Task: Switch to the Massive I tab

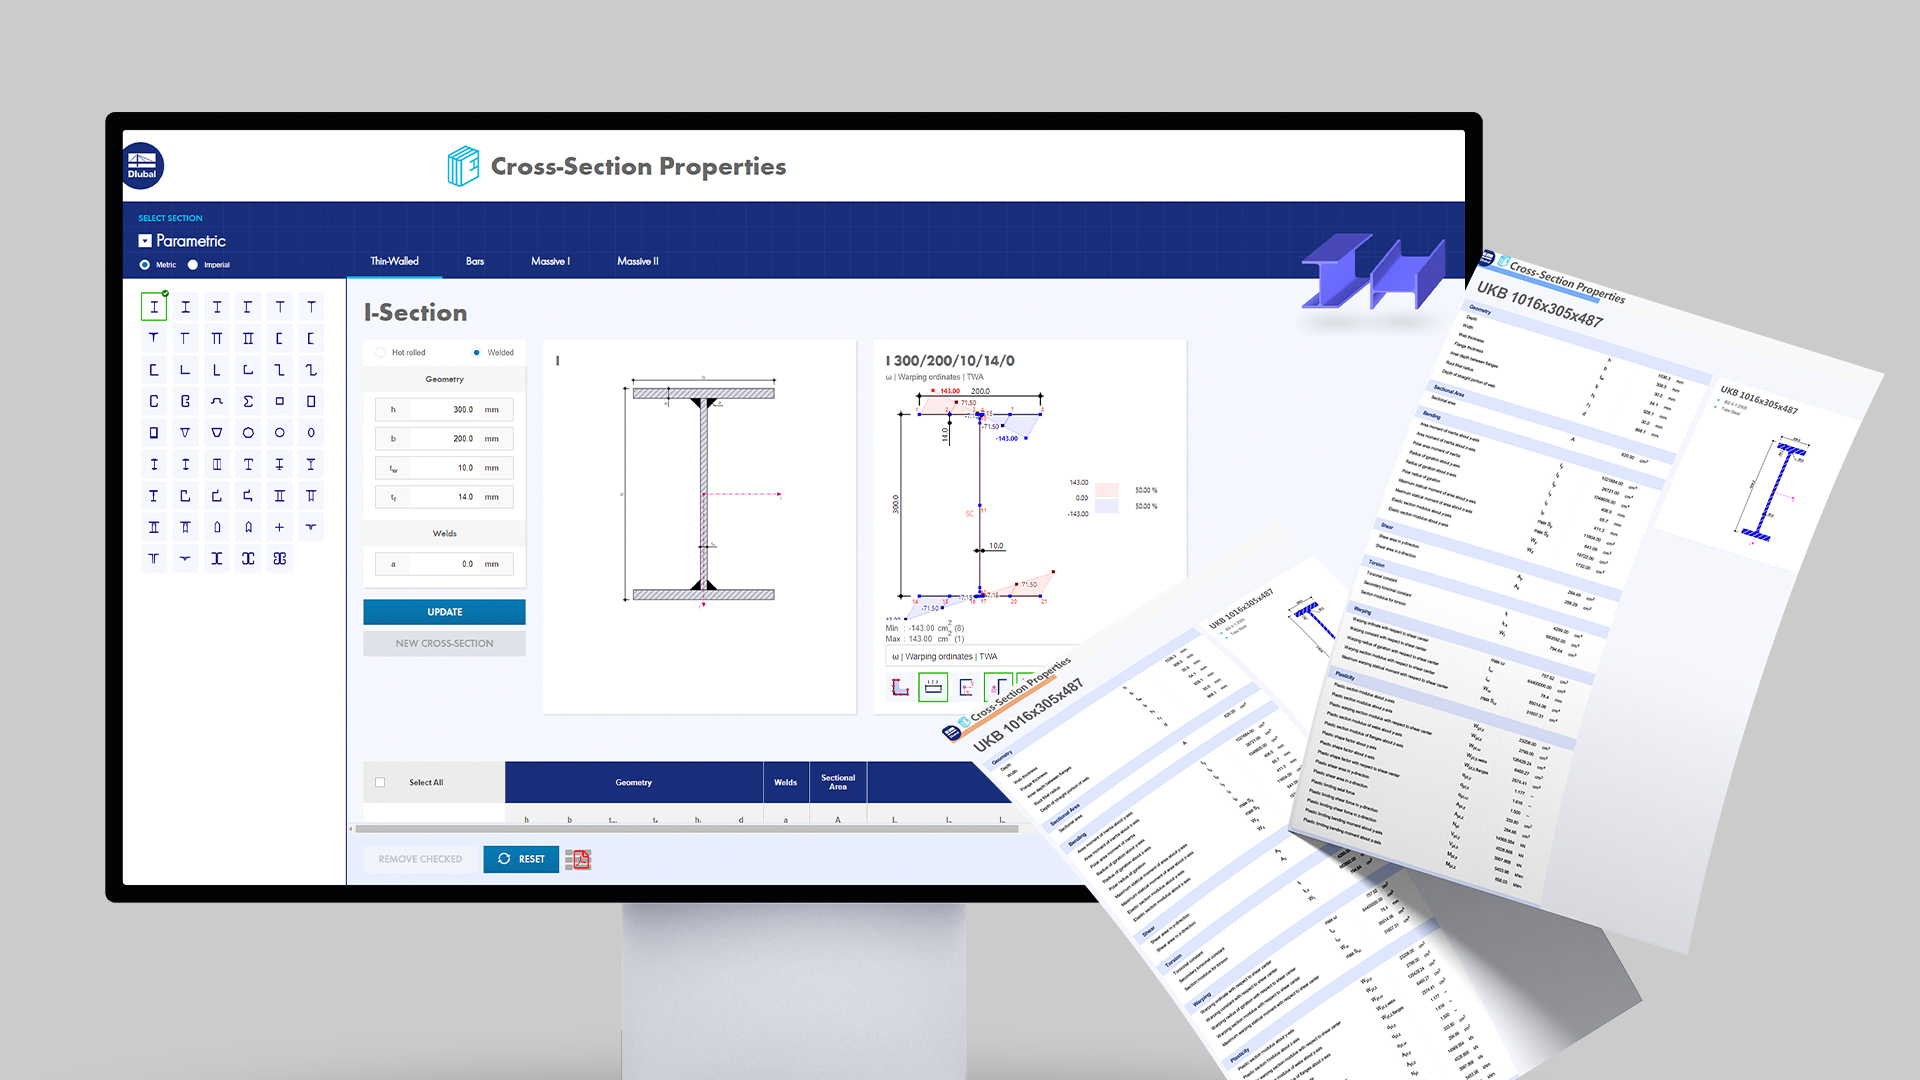Action: click(551, 260)
